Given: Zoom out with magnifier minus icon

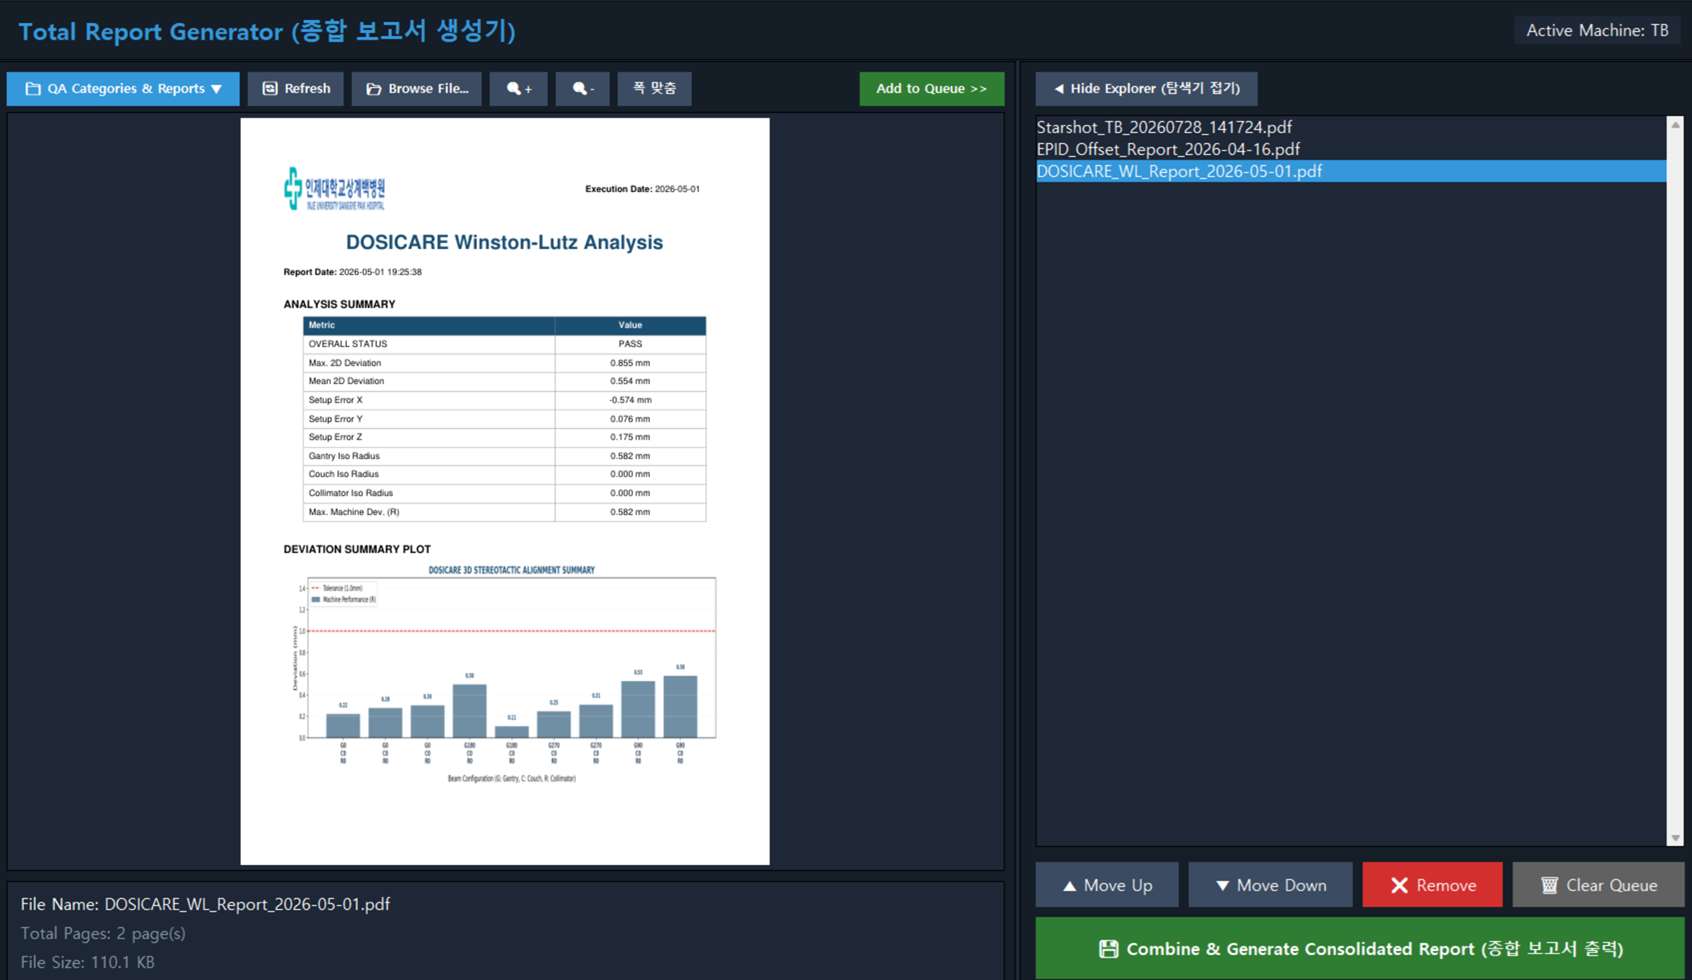Looking at the screenshot, I should (583, 89).
